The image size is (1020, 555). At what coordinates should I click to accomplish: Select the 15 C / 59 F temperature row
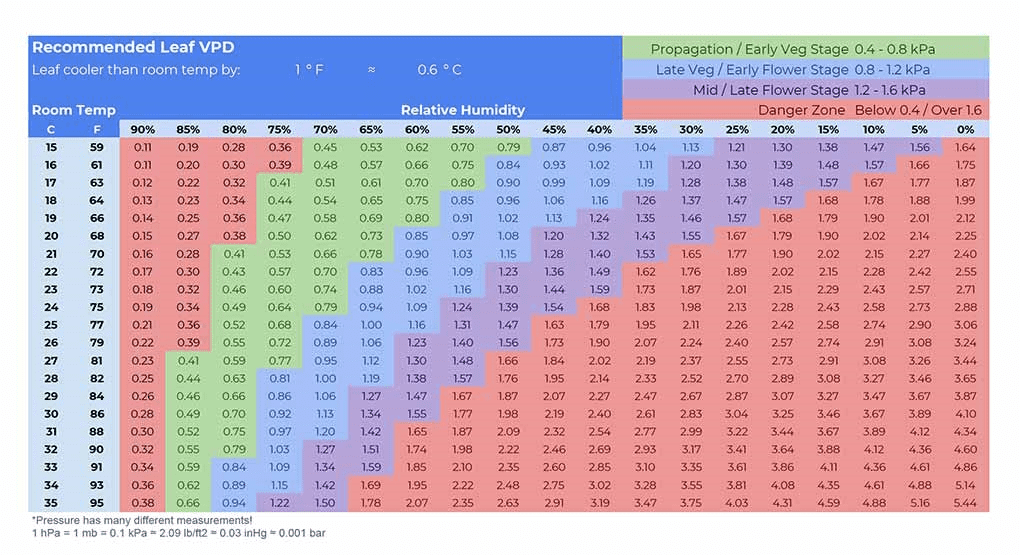click(x=509, y=147)
